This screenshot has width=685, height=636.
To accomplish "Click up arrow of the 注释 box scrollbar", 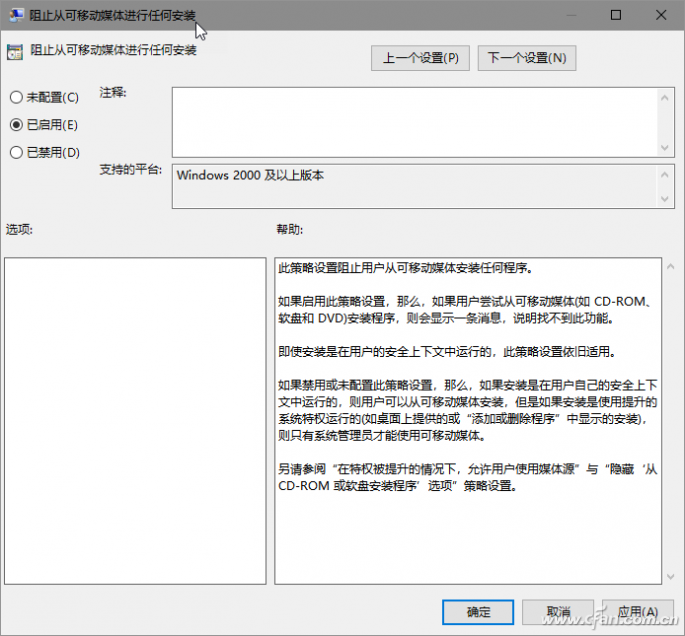I will (665, 98).
